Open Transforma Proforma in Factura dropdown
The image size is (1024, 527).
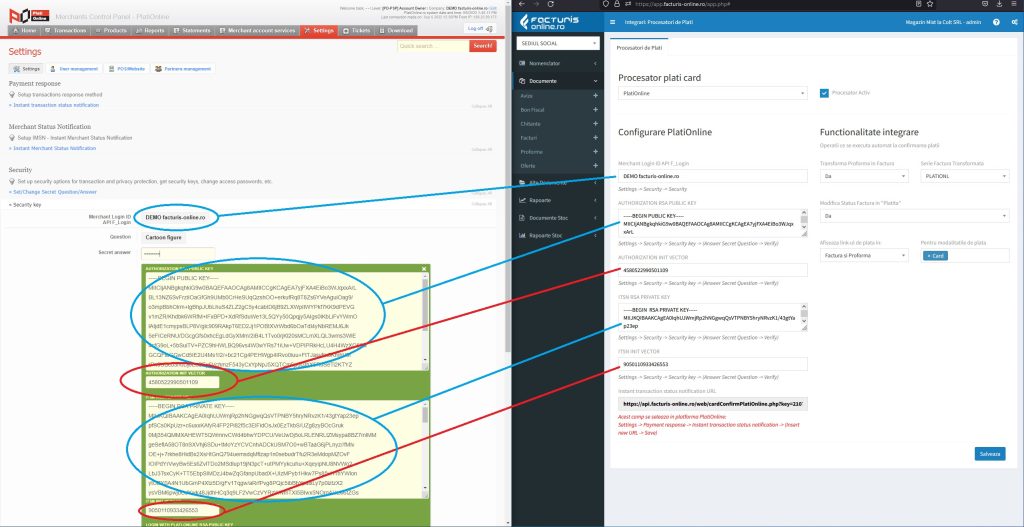point(864,176)
